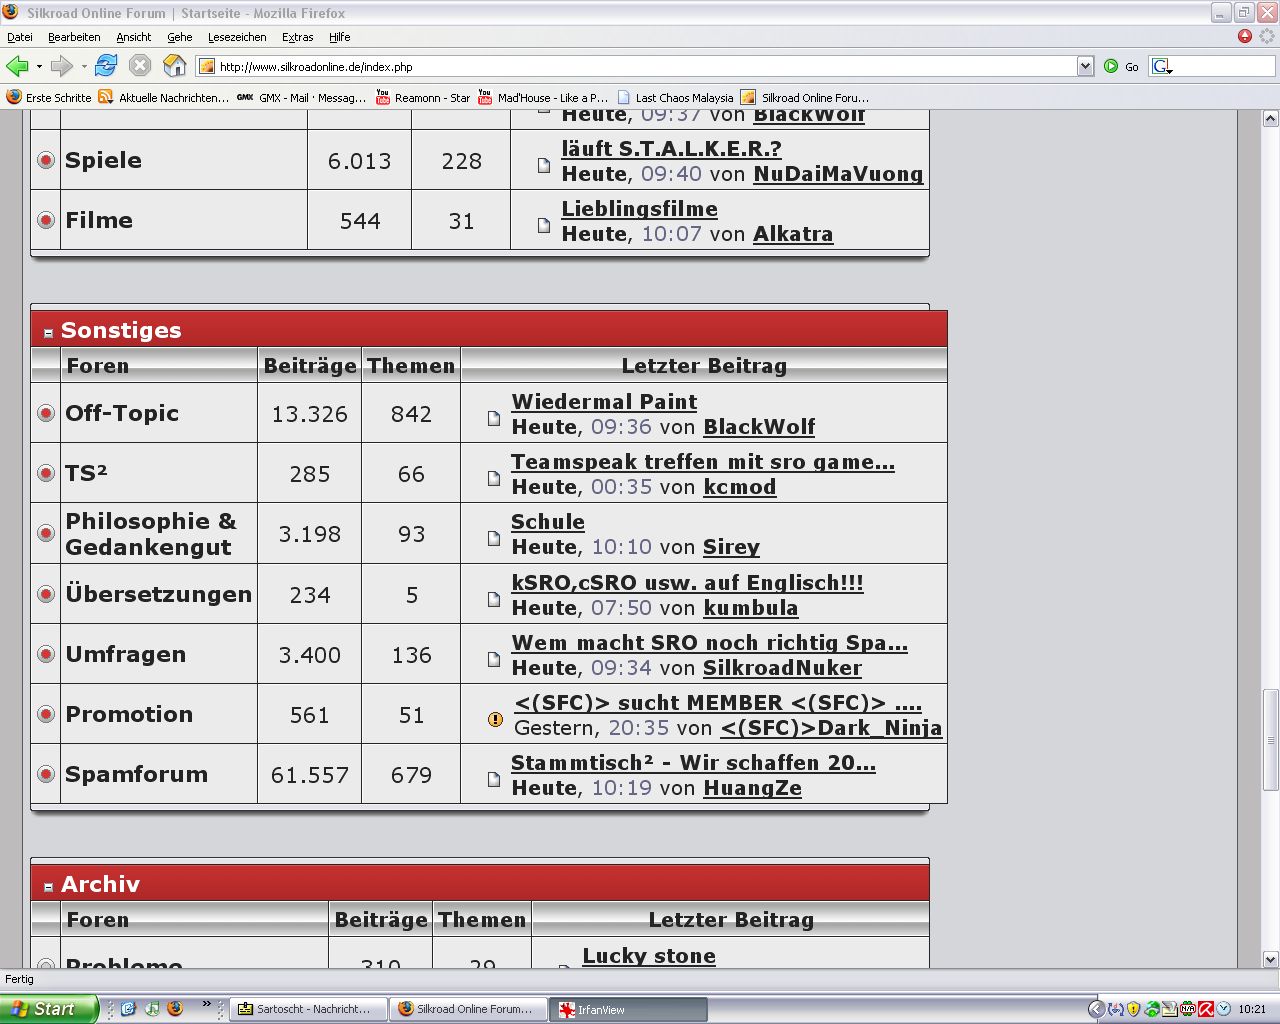This screenshot has width=1280, height=1024.
Task: Collapse the Sonstiges category
Action: pos(48,333)
